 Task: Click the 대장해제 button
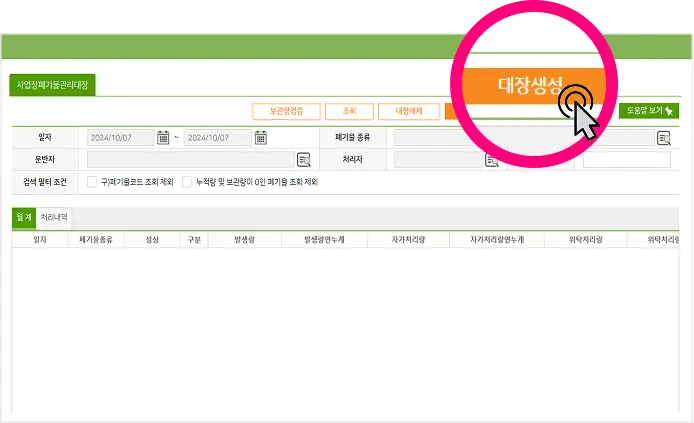[x=409, y=111]
